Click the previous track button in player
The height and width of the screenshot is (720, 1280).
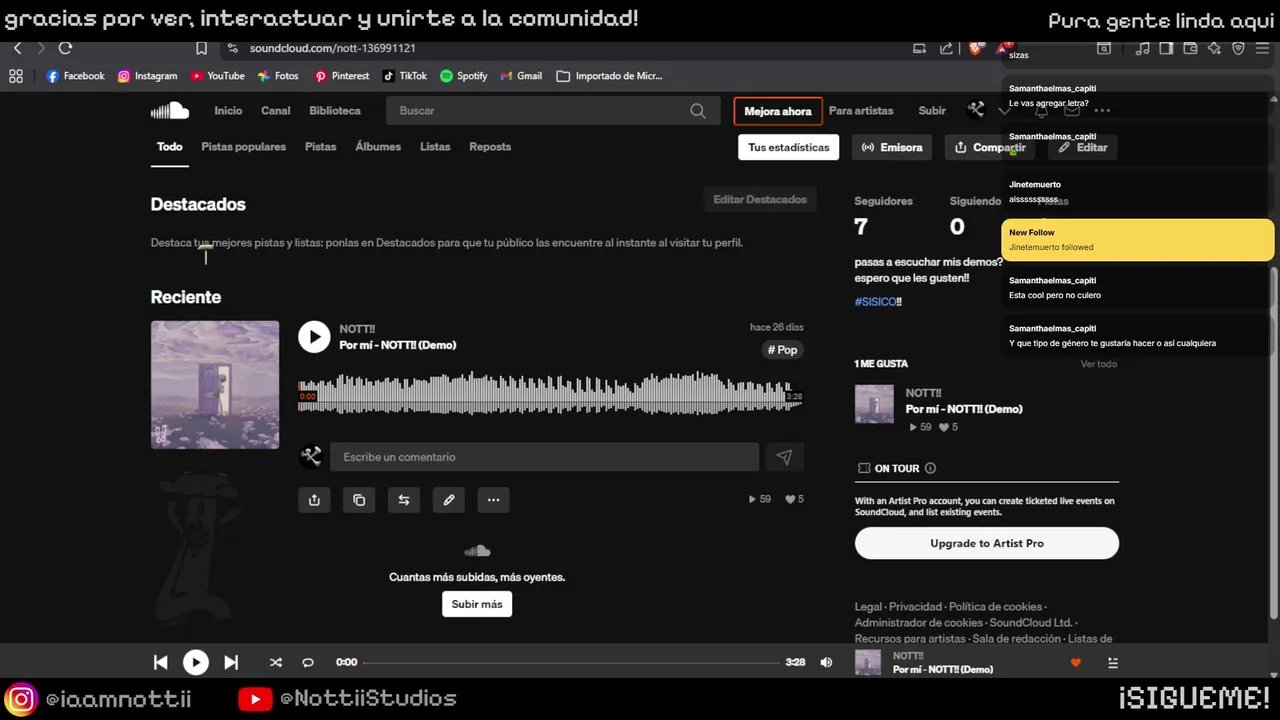coord(160,662)
